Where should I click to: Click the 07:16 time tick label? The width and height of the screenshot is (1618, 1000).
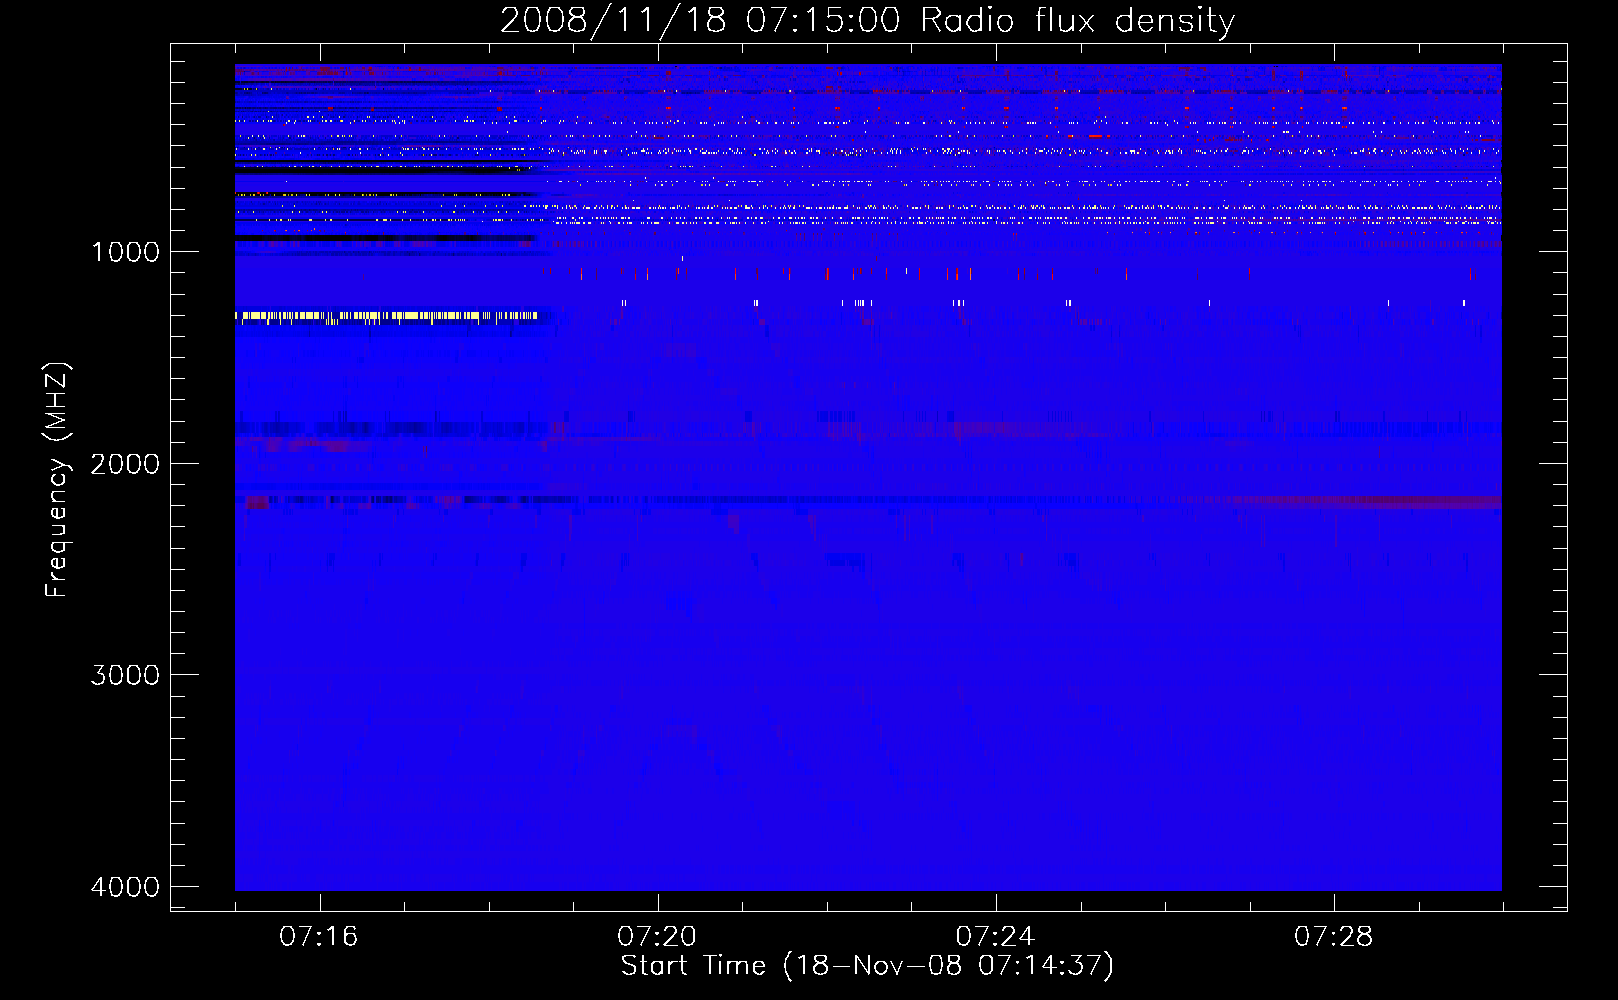[x=319, y=937]
